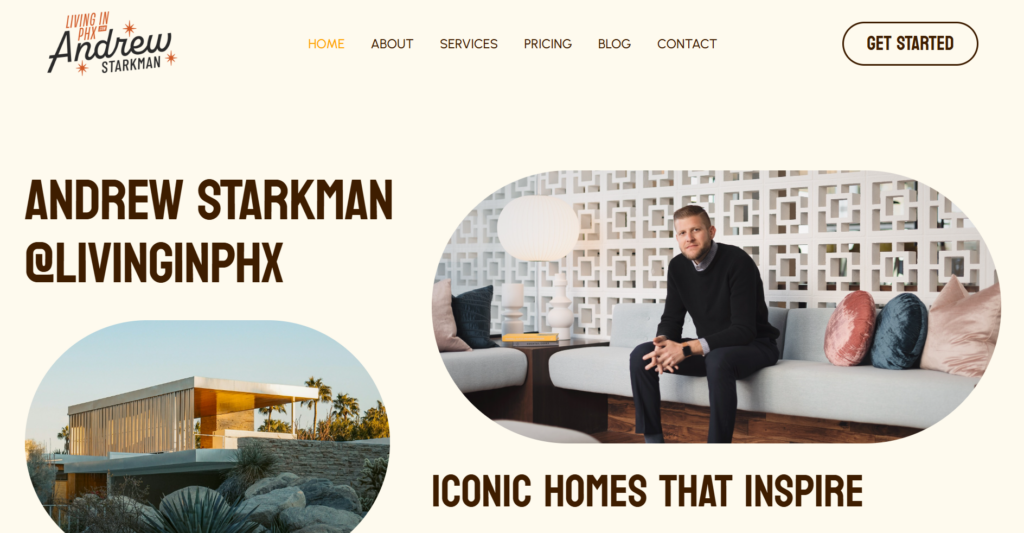Go to the HOME page
1024x533 pixels.
coord(326,44)
